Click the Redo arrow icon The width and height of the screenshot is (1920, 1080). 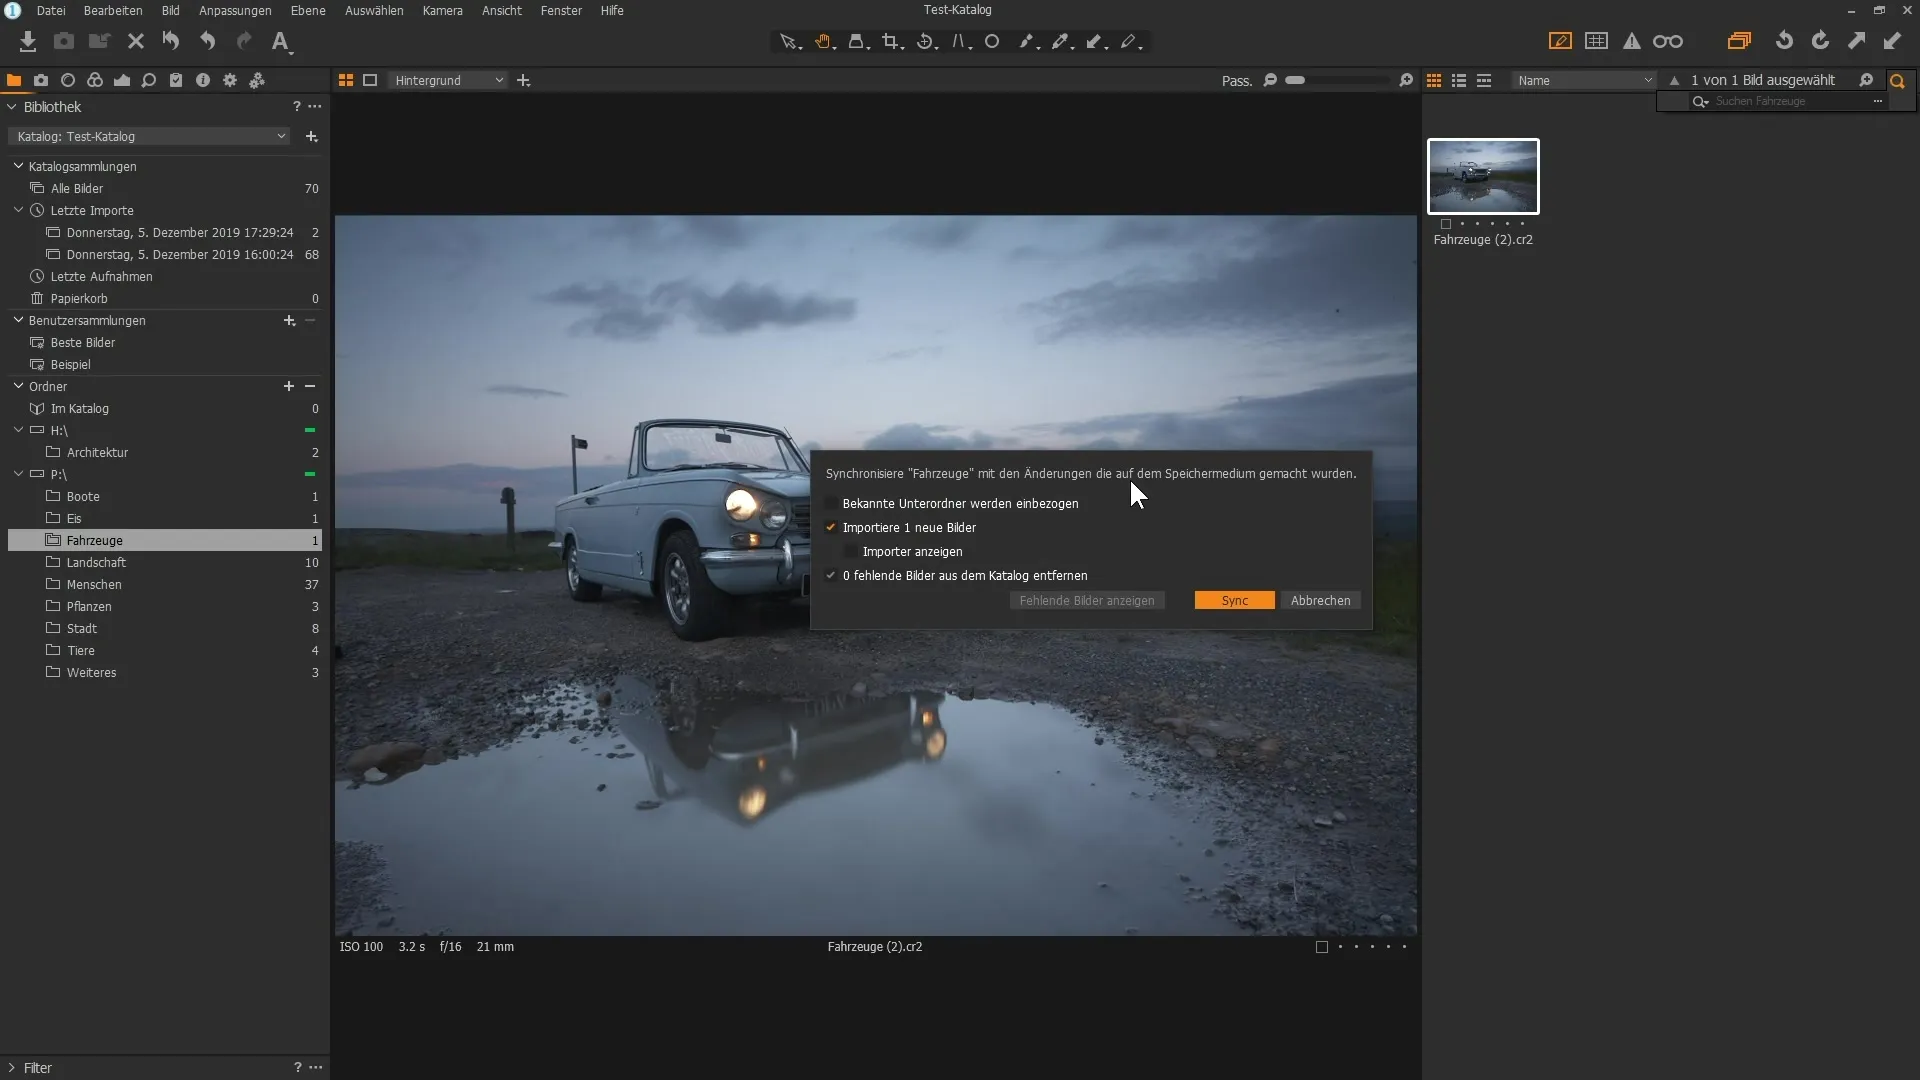pyautogui.click(x=244, y=41)
